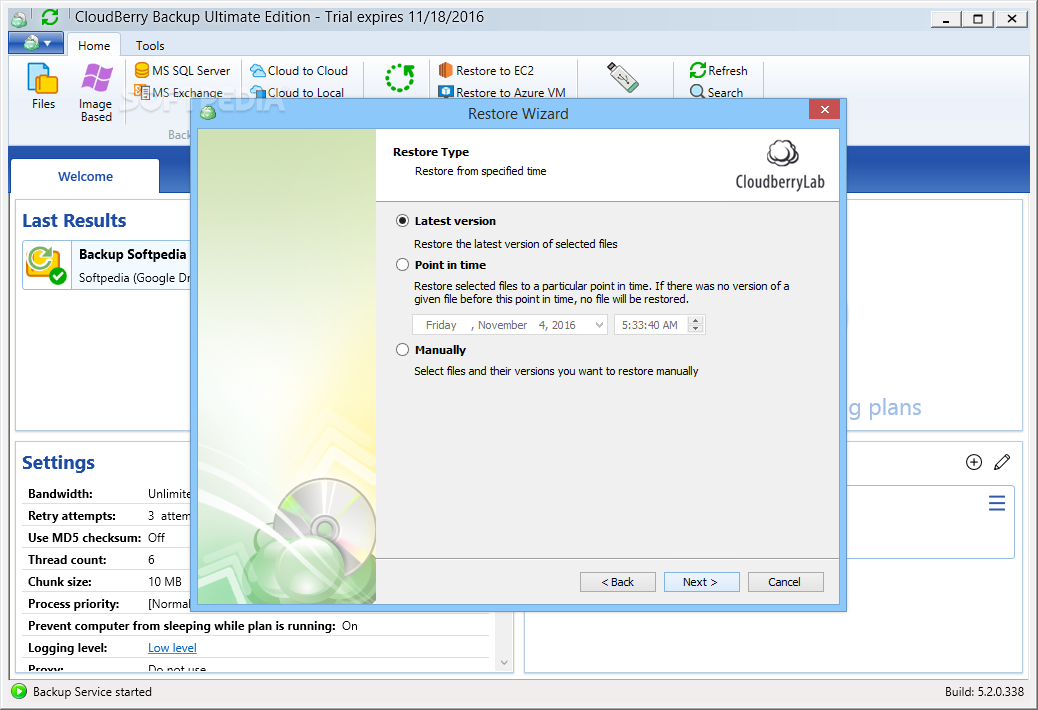
Task: Click the Retry attempts setting label
Action: click(71, 515)
